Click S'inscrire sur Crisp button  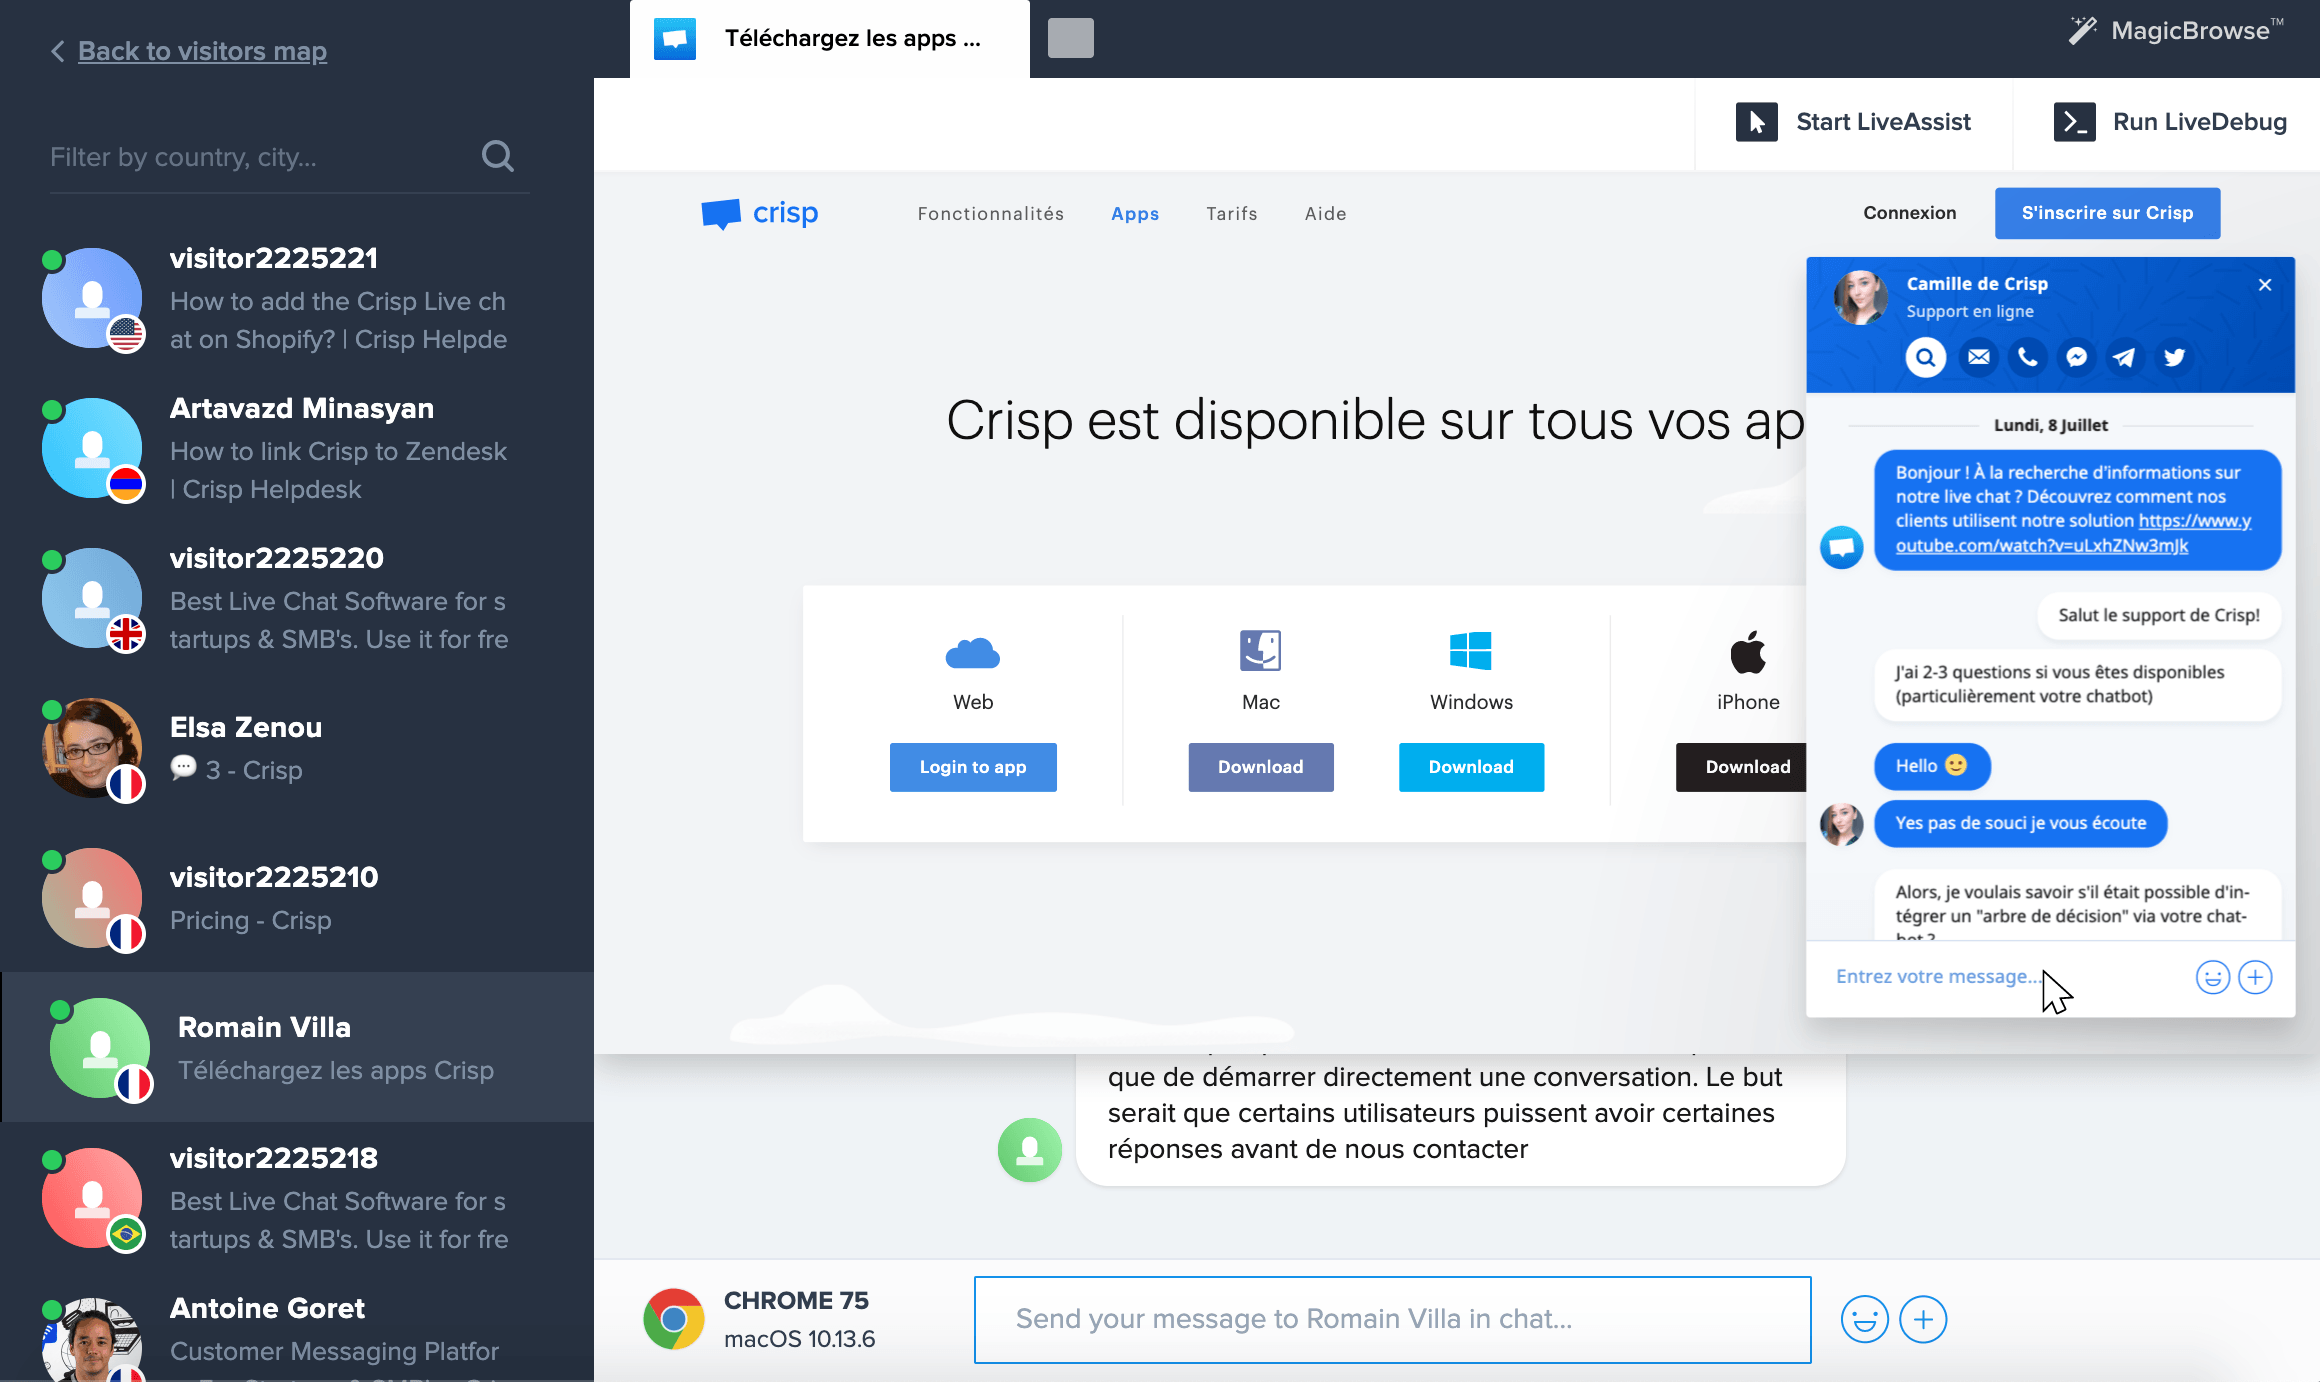[x=2107, y=213]
